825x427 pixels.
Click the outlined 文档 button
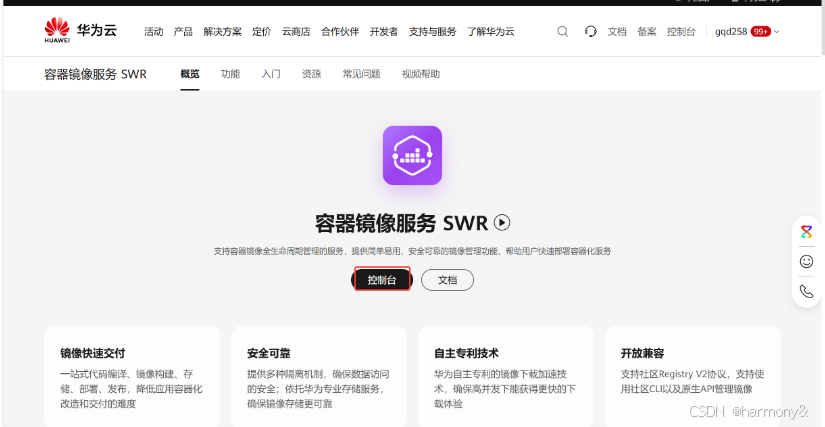(447, 280)
